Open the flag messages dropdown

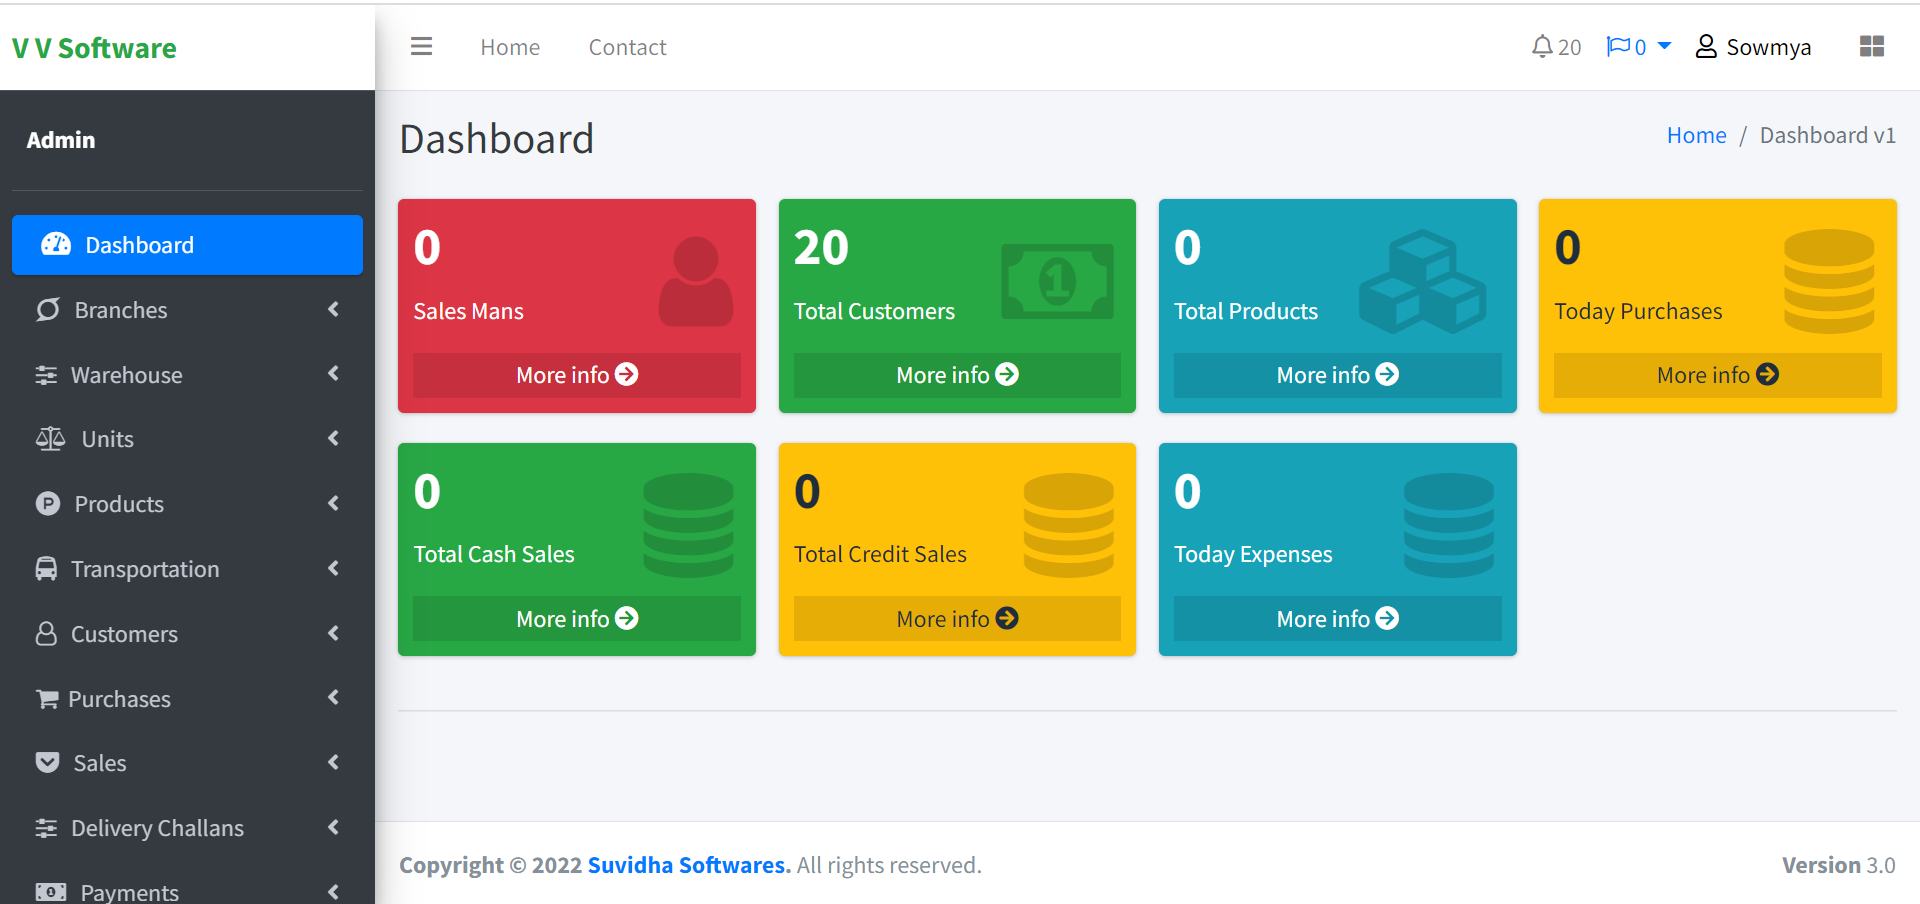(x=1637, y=47)
